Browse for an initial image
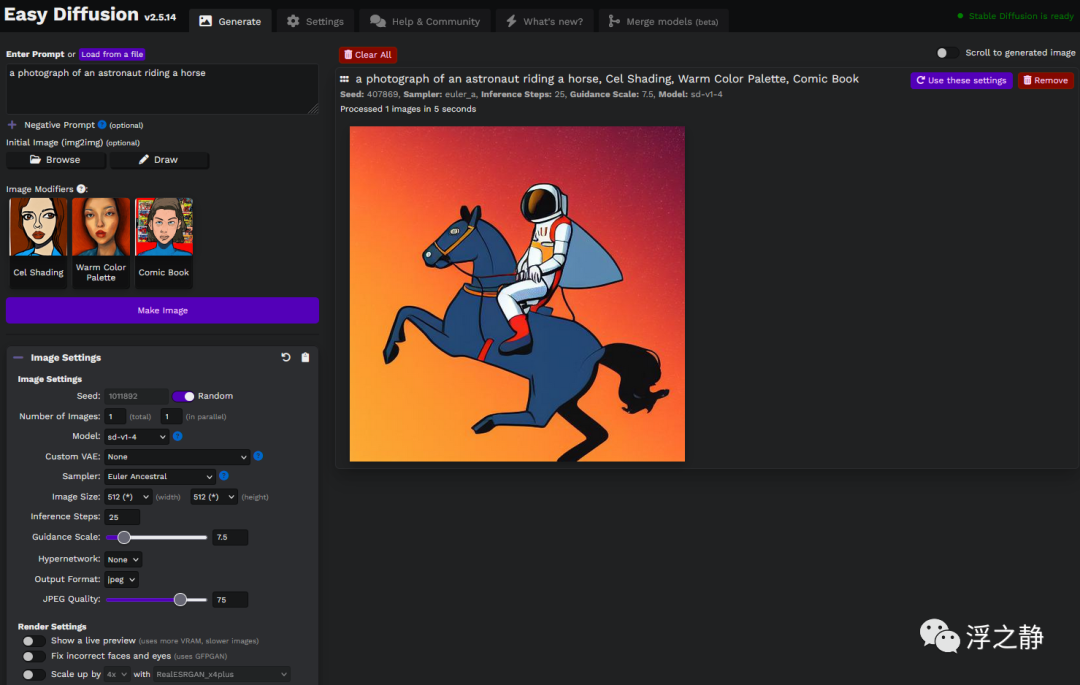The image size is (1080, 685). 56,160
